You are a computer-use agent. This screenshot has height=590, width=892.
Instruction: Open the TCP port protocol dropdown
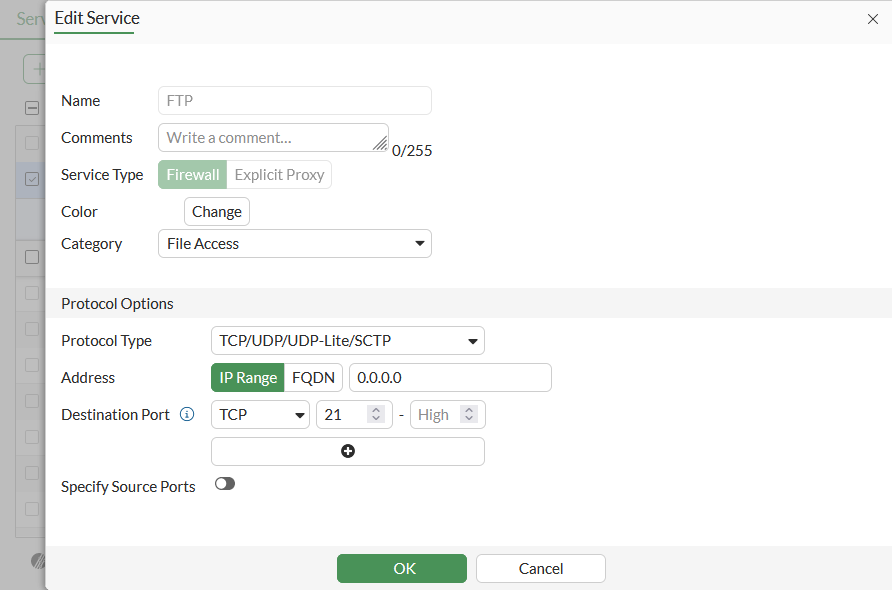click(x=260, y=415)
